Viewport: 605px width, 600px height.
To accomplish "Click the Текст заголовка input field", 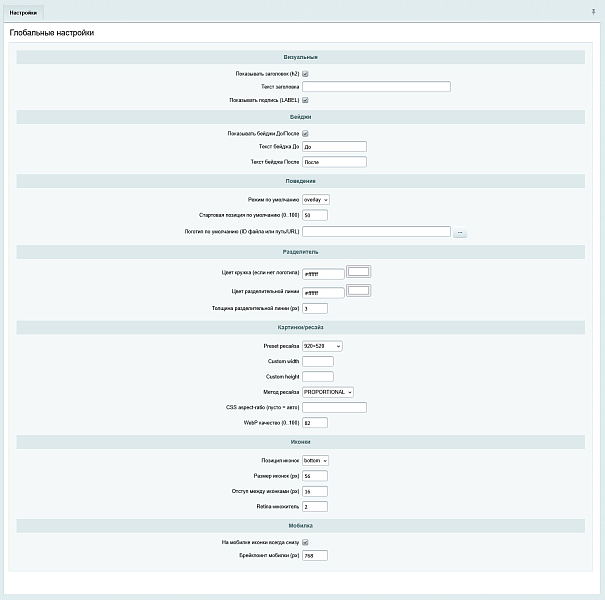I will tap(376, 87).
